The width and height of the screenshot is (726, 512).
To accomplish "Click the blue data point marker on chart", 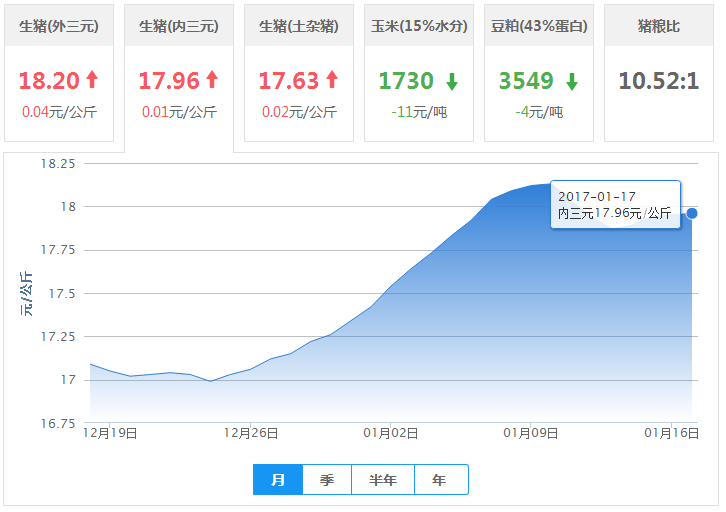I will tap(692, 213).
